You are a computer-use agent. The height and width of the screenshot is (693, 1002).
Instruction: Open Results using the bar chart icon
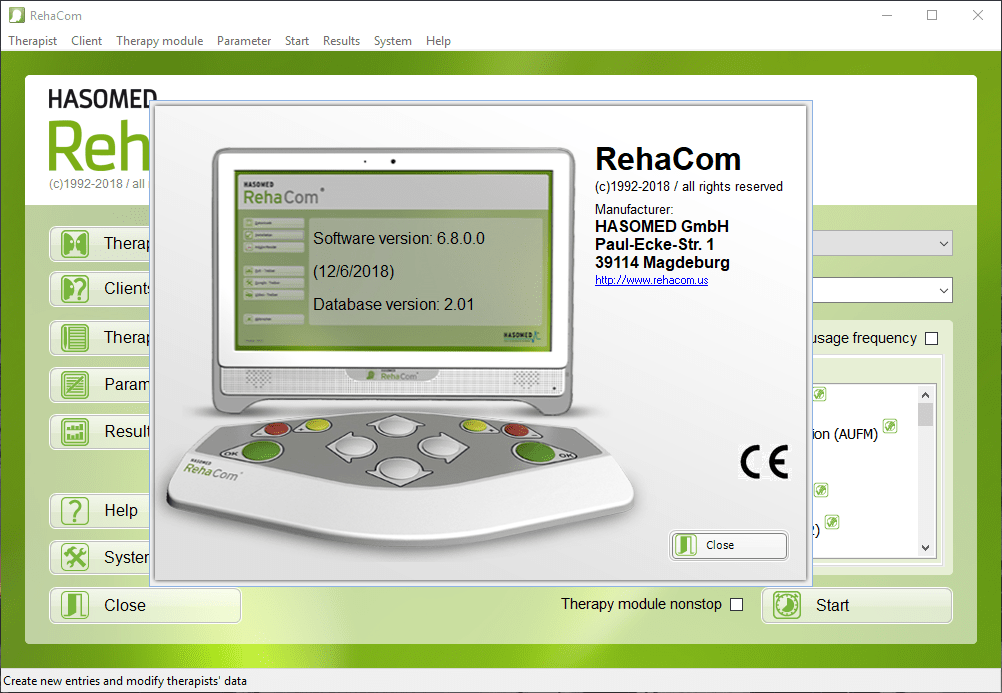(x=75, y=432)
